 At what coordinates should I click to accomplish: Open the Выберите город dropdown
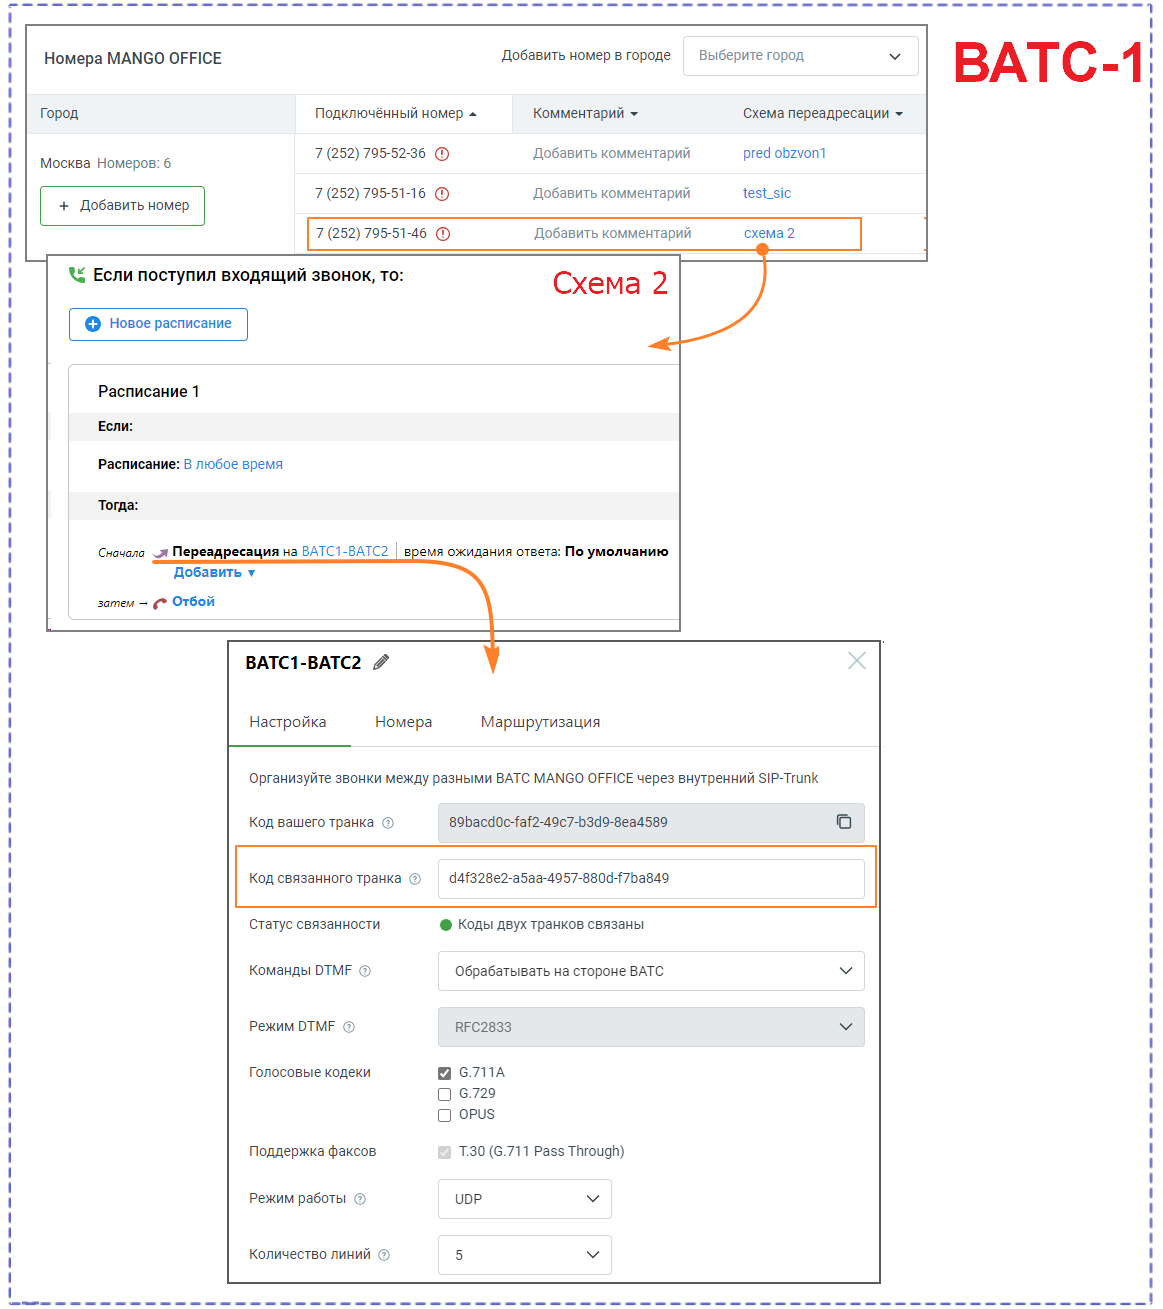[801, 56]
